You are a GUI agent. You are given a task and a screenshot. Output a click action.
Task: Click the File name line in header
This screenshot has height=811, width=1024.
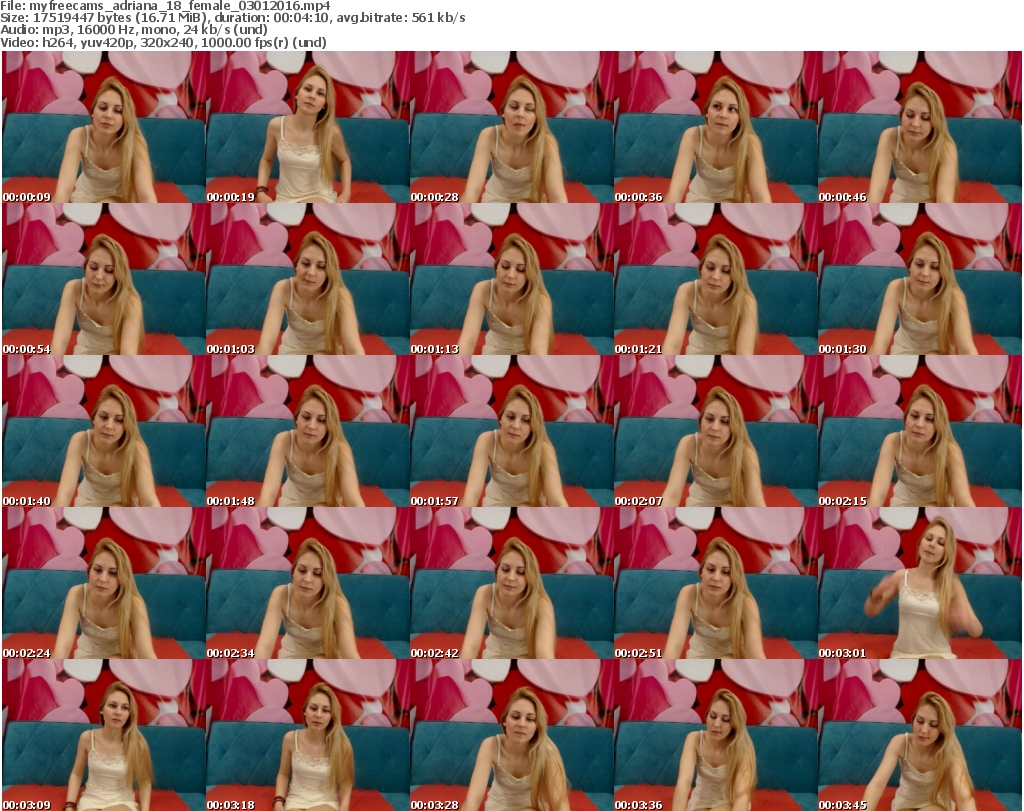click(x=166, y=6)
